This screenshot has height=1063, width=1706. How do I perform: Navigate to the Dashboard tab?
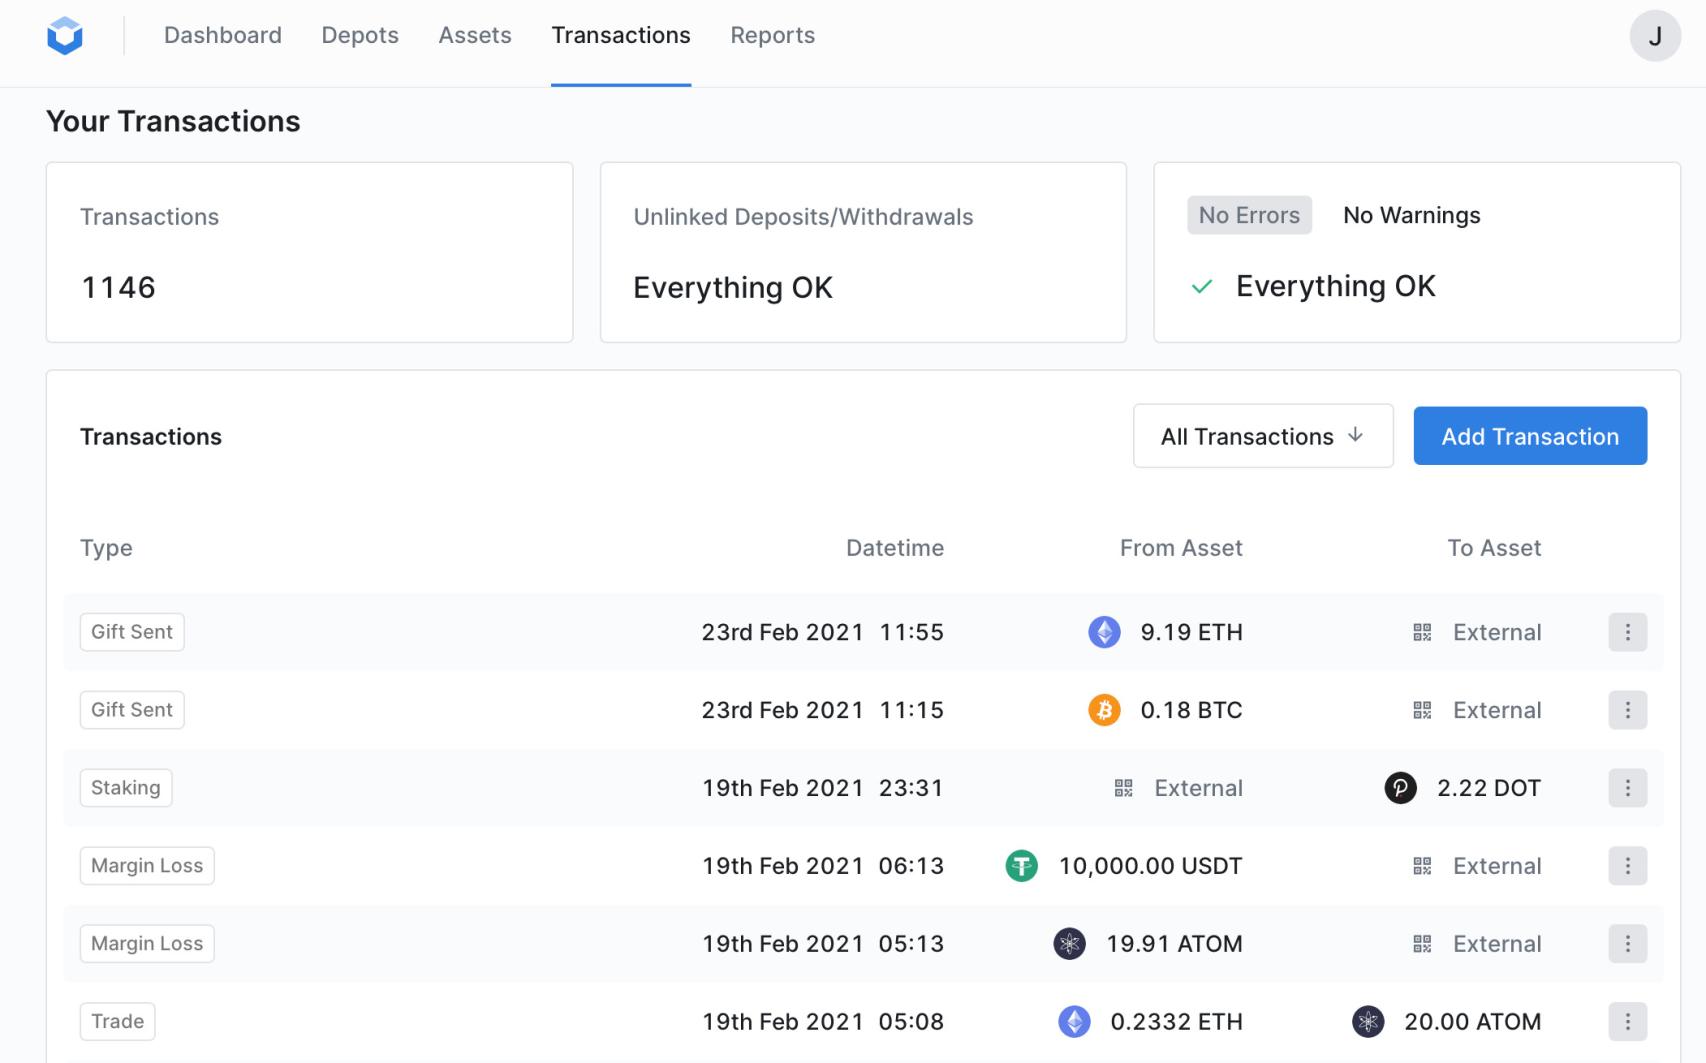[222, 35]
